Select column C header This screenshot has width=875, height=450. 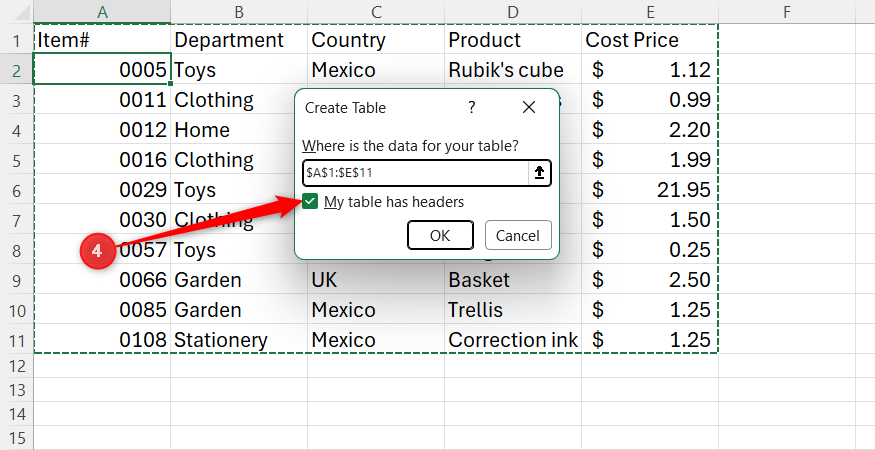coord(376,12)
